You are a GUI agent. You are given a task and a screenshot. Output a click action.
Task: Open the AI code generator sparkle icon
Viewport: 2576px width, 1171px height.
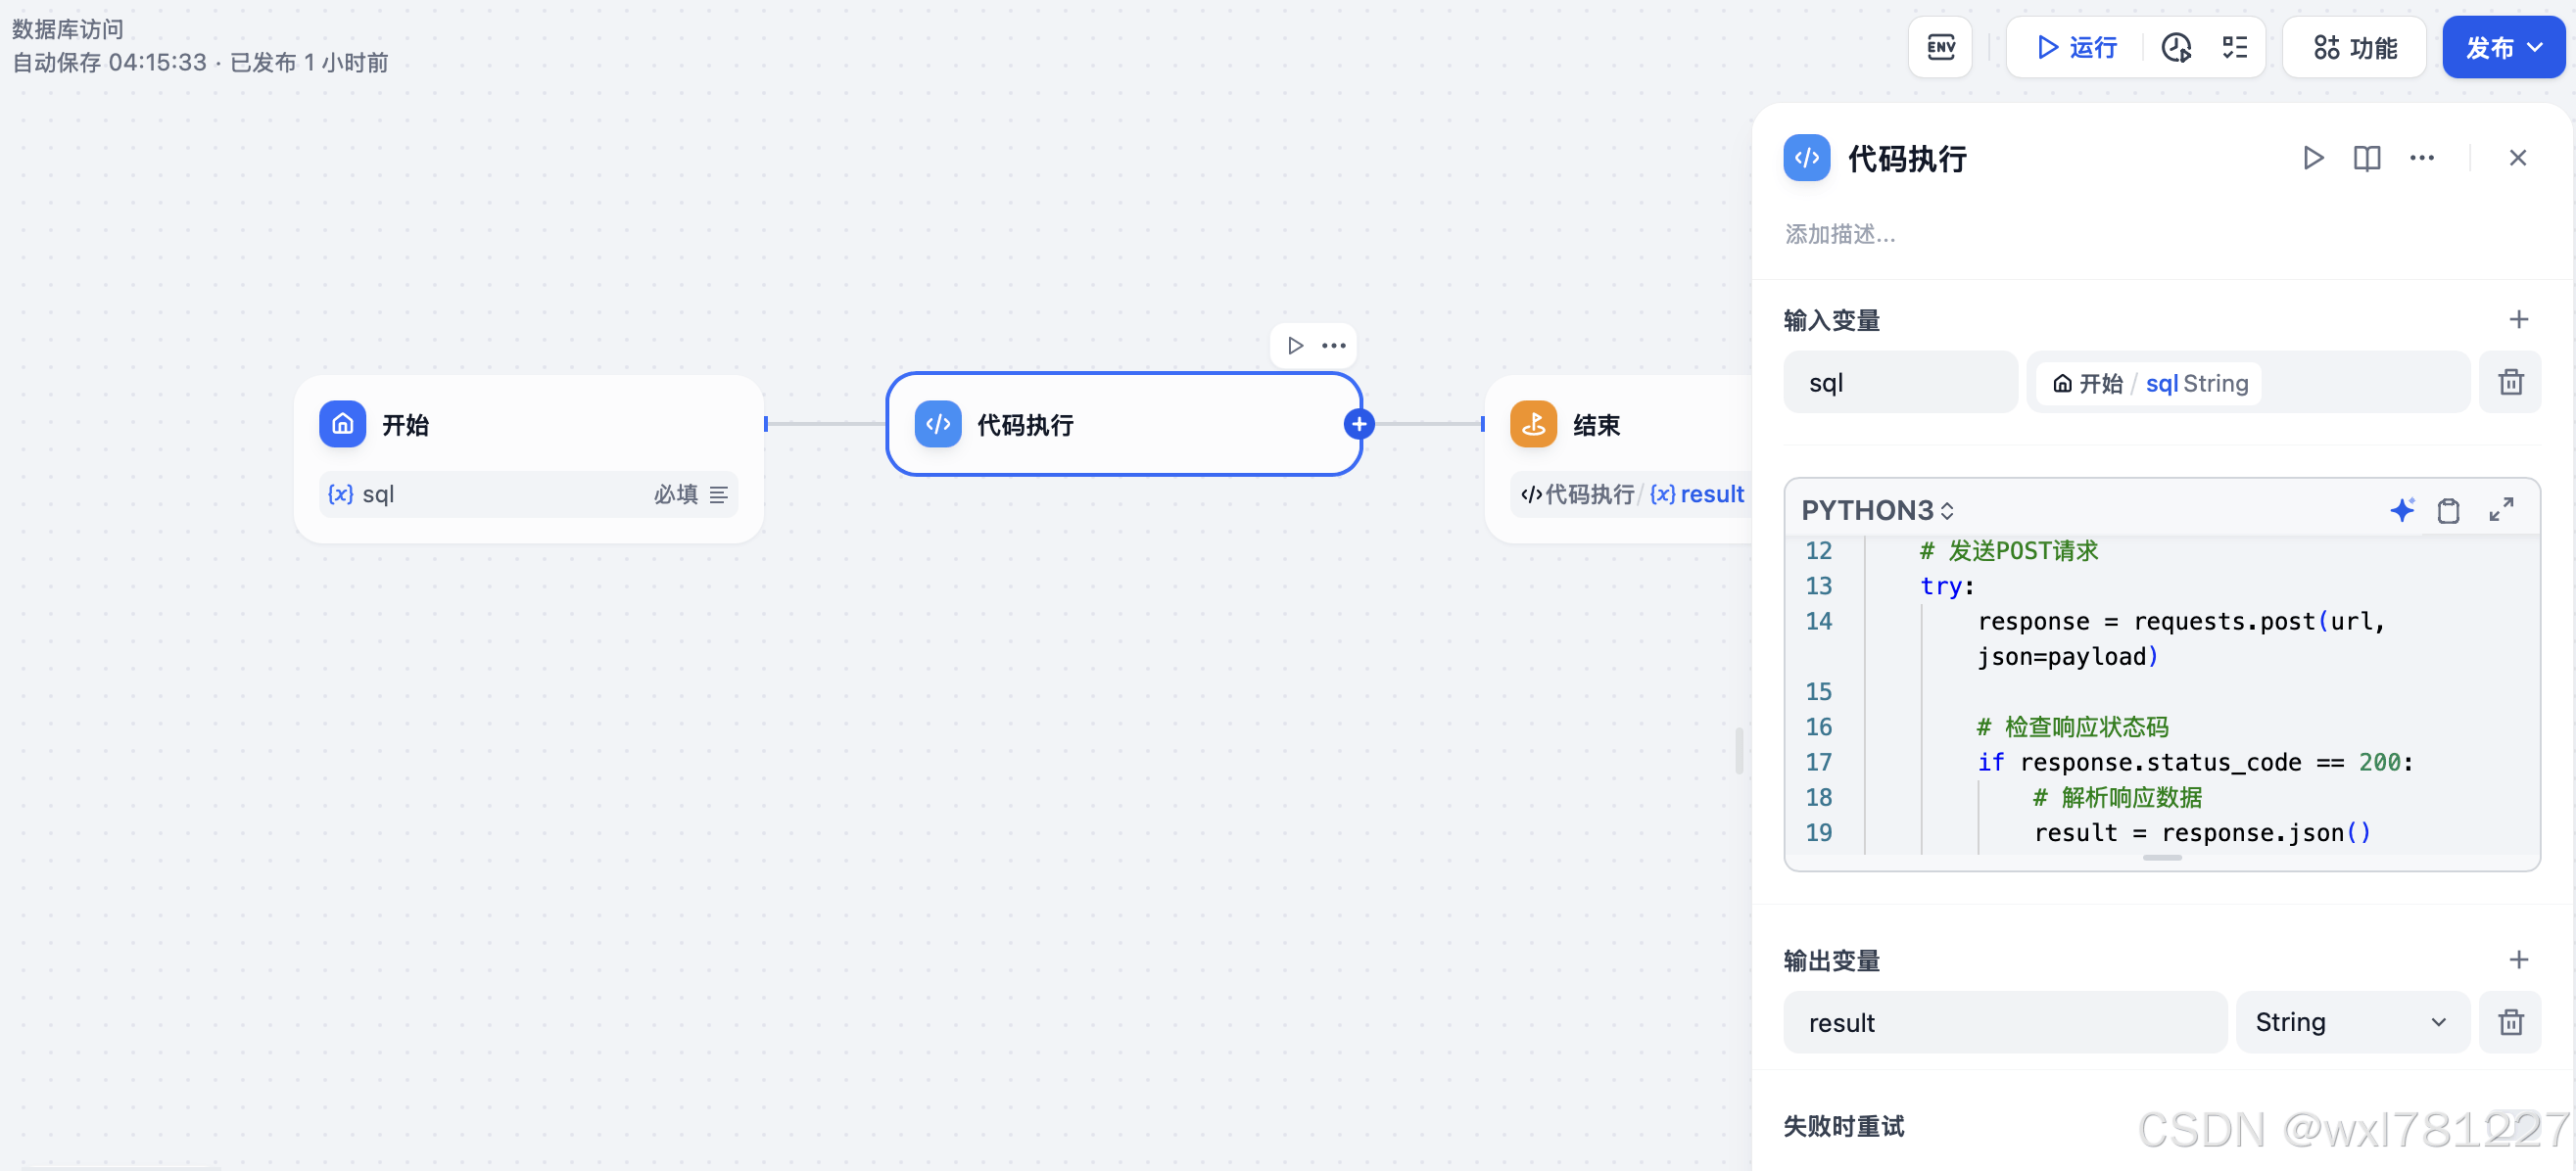coord(2402,511)
